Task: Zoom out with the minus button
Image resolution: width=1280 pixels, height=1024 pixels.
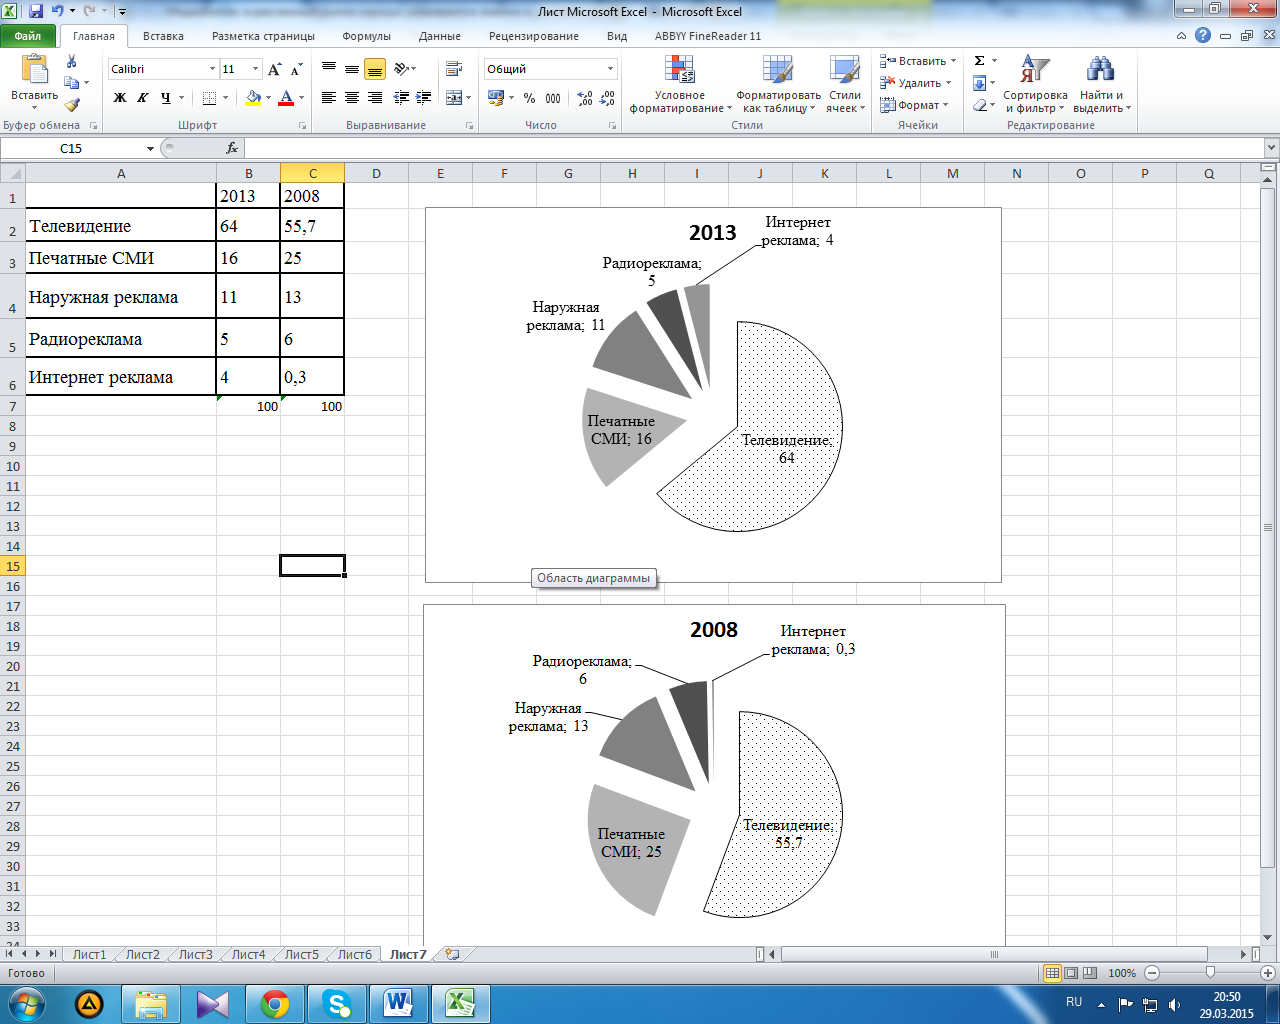Action: point(1152,973)
